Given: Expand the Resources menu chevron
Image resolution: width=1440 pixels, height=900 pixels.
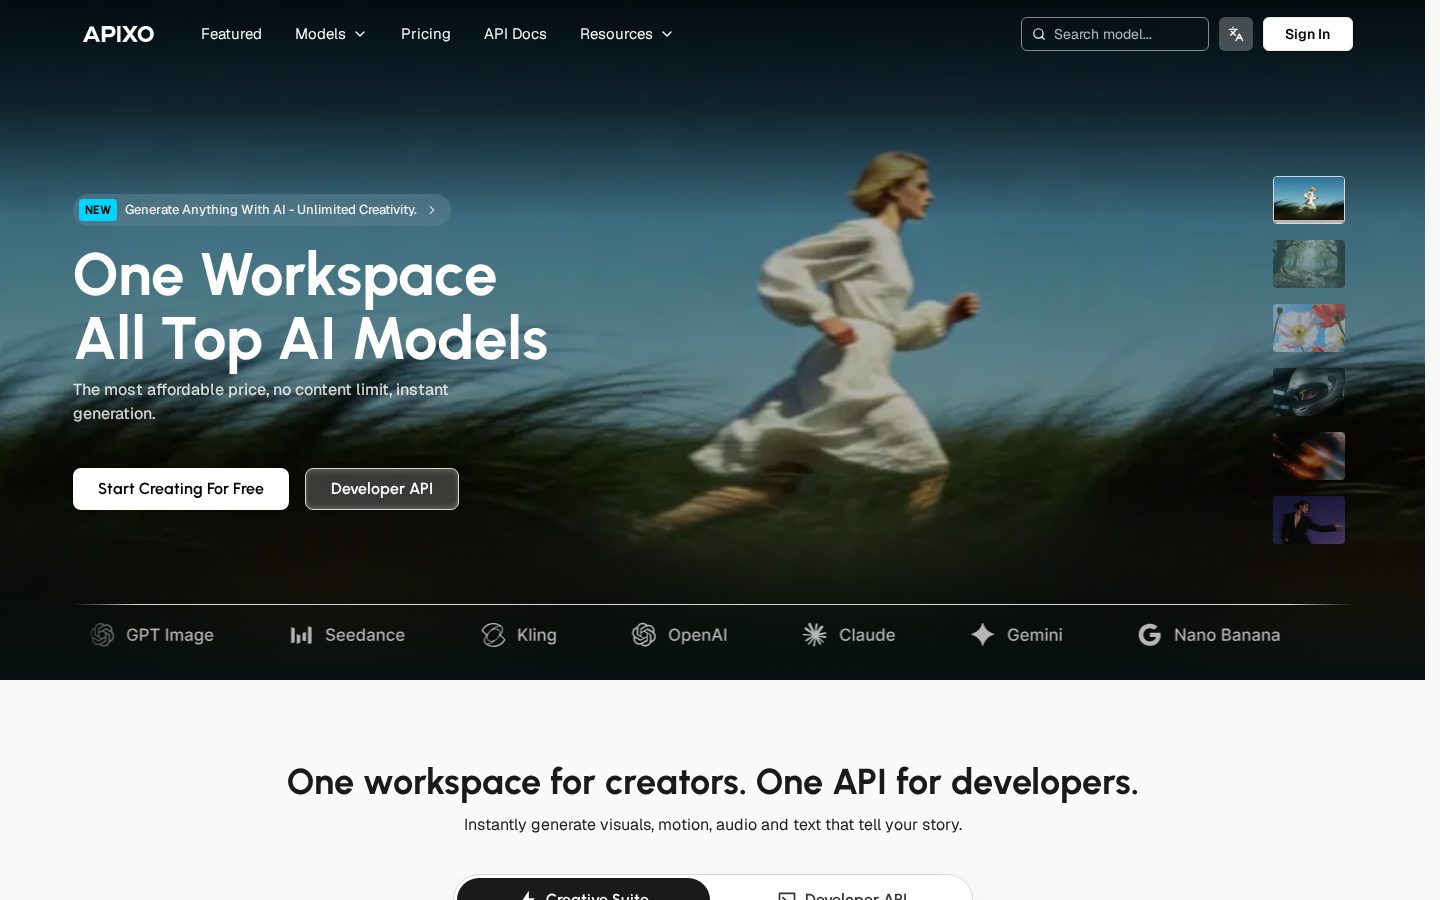Looking at the screenshot, I should point(667,34).
